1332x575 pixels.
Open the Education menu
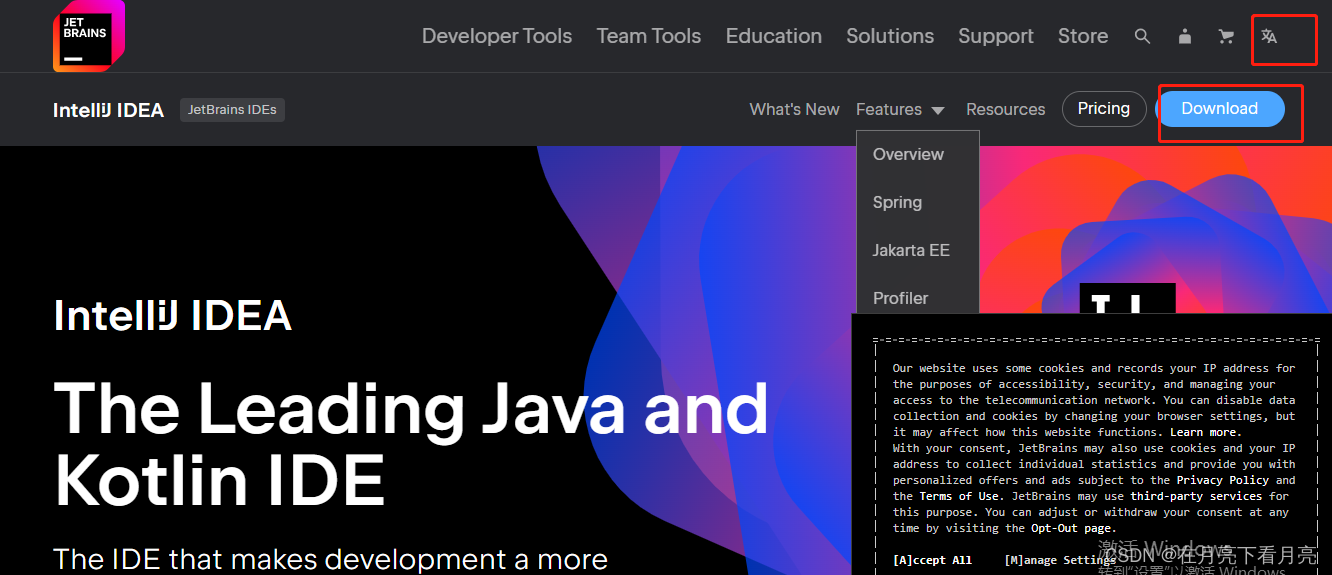[x=774, y=36]
